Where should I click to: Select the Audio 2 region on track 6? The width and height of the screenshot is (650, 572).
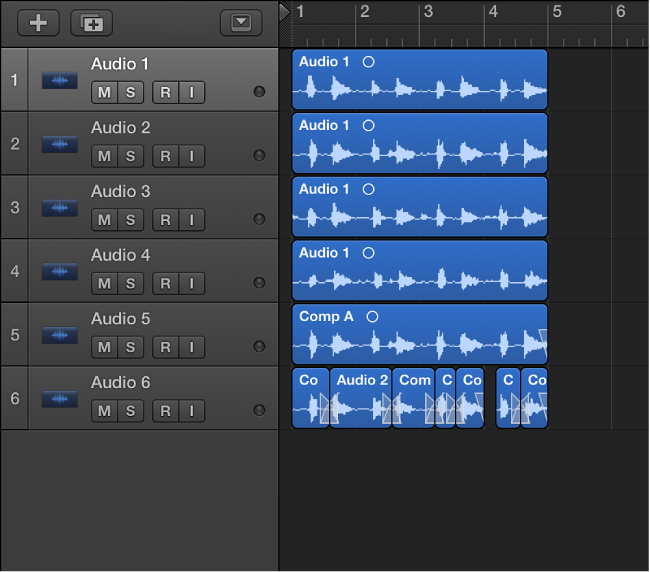361,381
